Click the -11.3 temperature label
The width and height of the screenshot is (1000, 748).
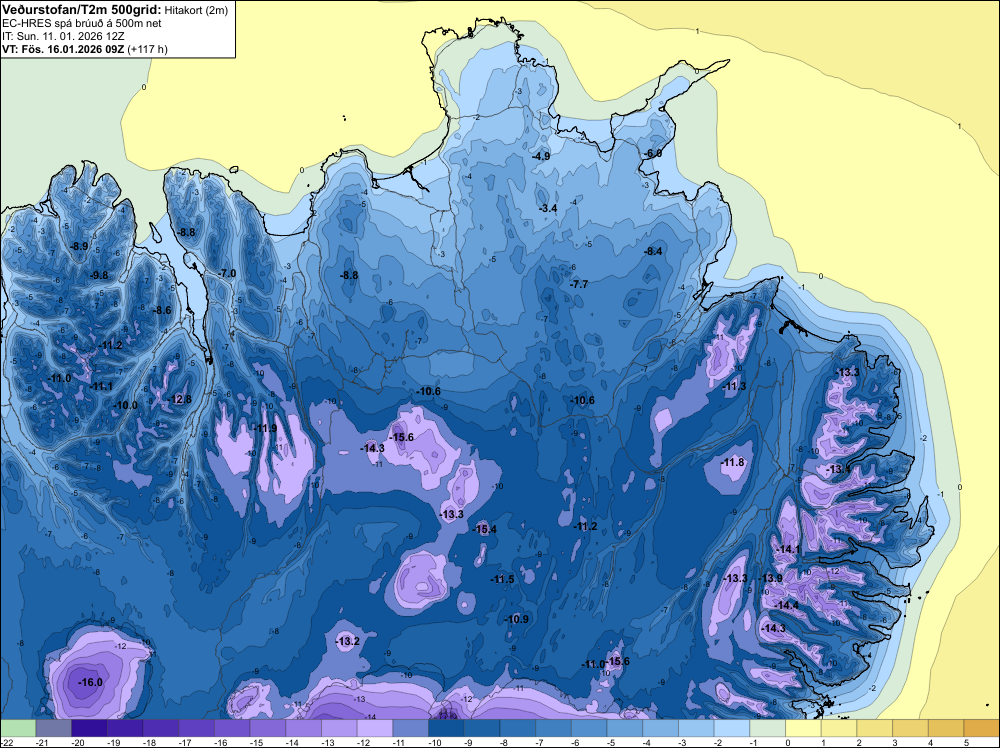pyautogui.click(x=733, y=386)
